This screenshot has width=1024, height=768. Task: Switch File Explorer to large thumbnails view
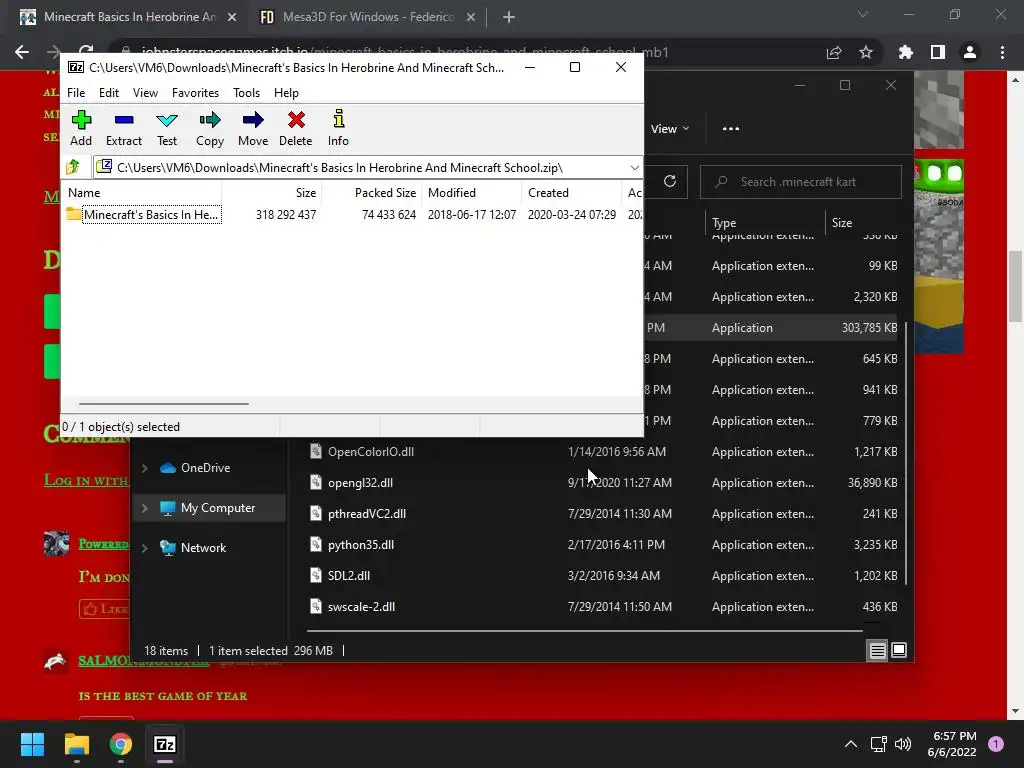[x=899, y=650]
